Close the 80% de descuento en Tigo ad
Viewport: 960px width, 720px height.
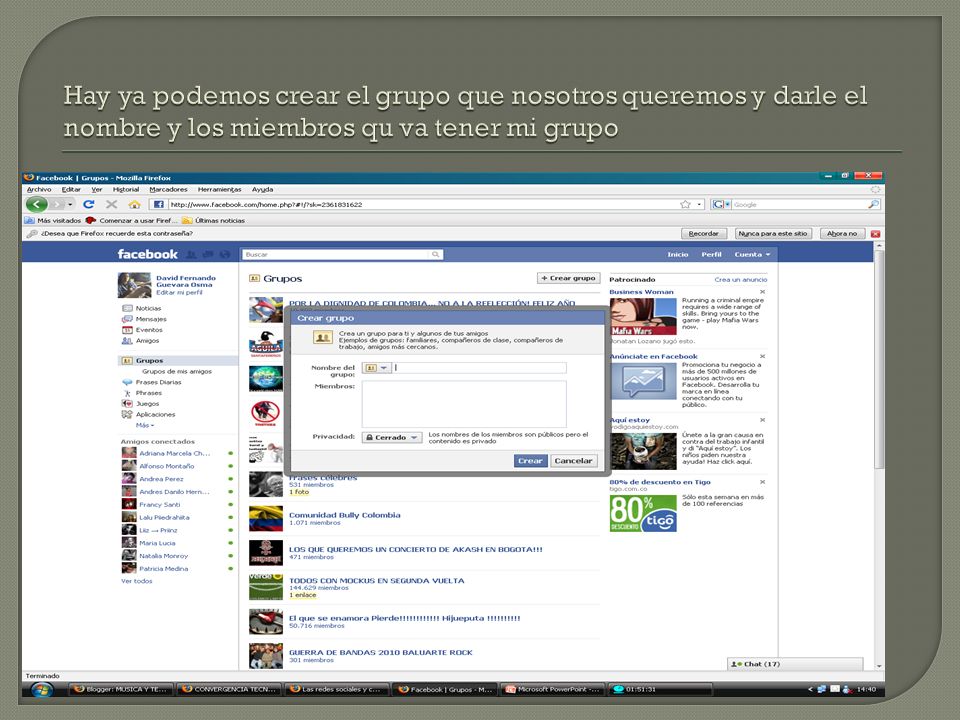pyautogui.click(x=762, y=482)
